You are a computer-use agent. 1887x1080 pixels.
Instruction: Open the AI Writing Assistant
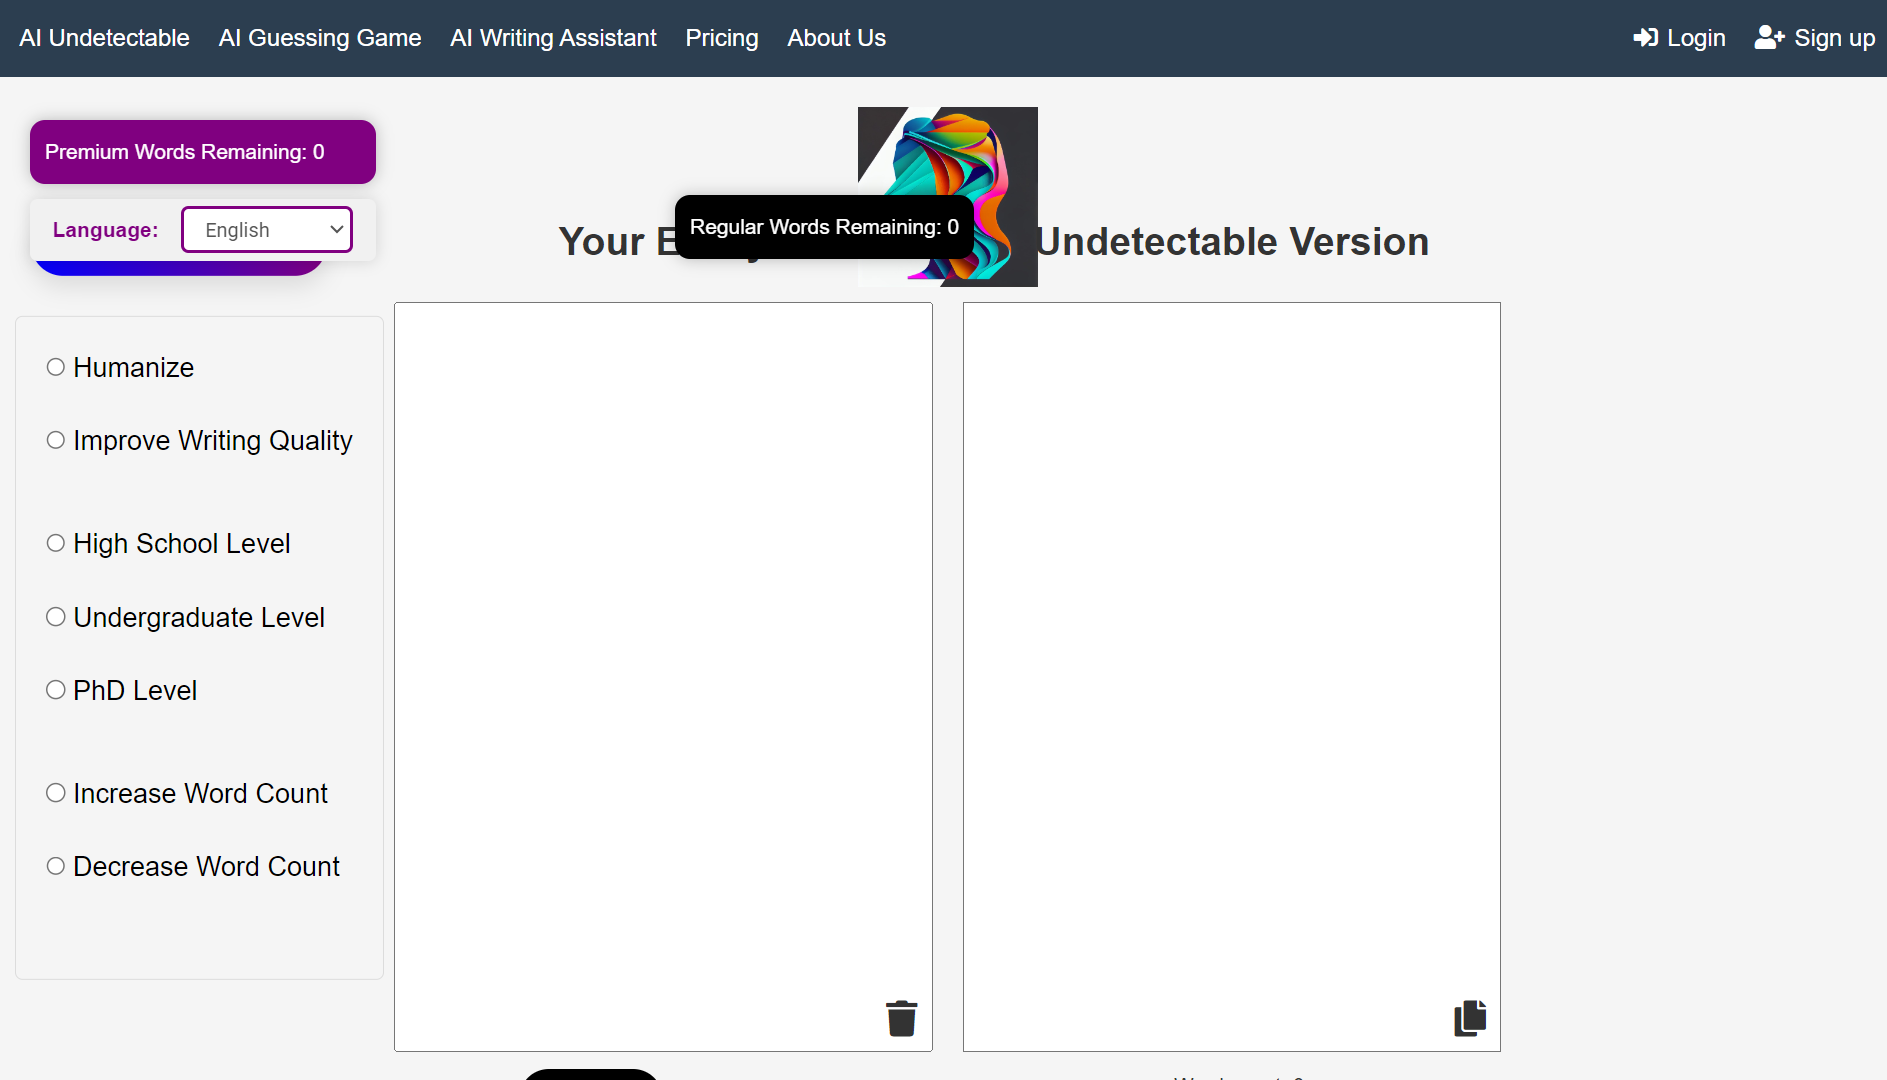coord(553,38)
